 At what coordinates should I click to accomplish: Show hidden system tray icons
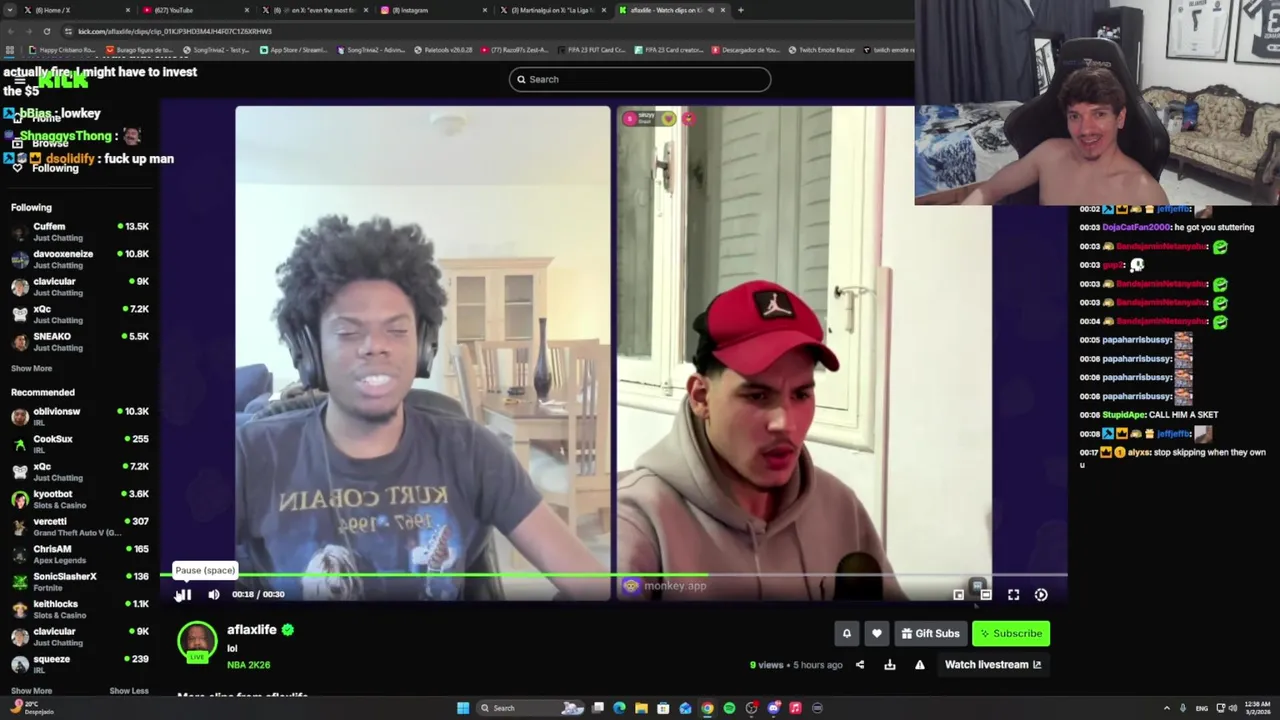pyautogui.click(x=1166, y=708)
